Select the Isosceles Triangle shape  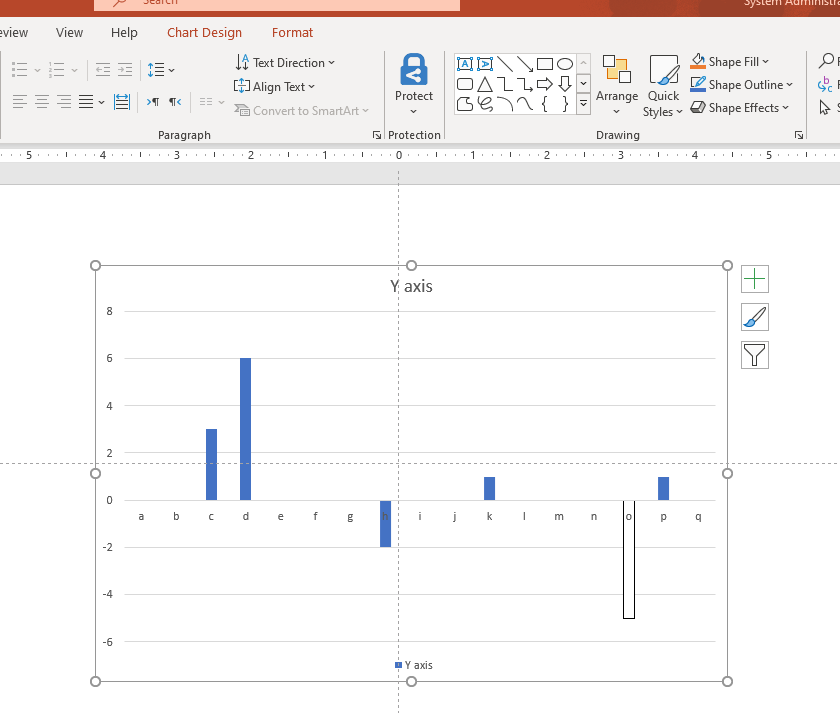[485, 84]
